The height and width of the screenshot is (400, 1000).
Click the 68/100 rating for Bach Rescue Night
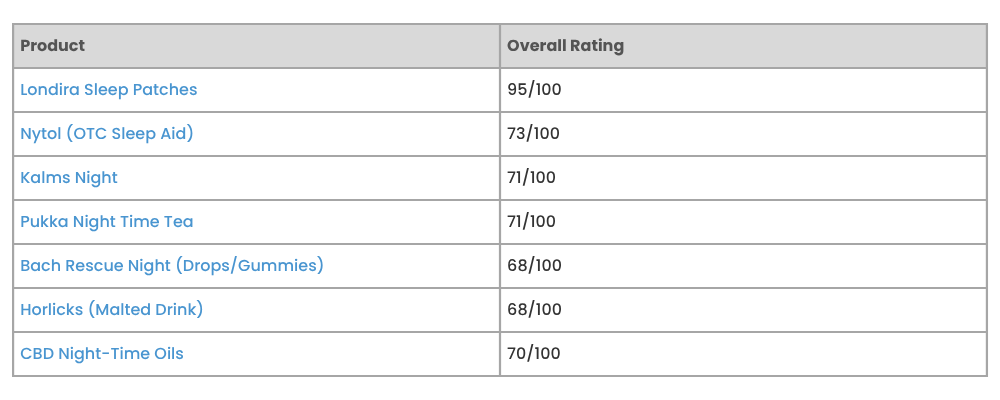pos(534,265)
